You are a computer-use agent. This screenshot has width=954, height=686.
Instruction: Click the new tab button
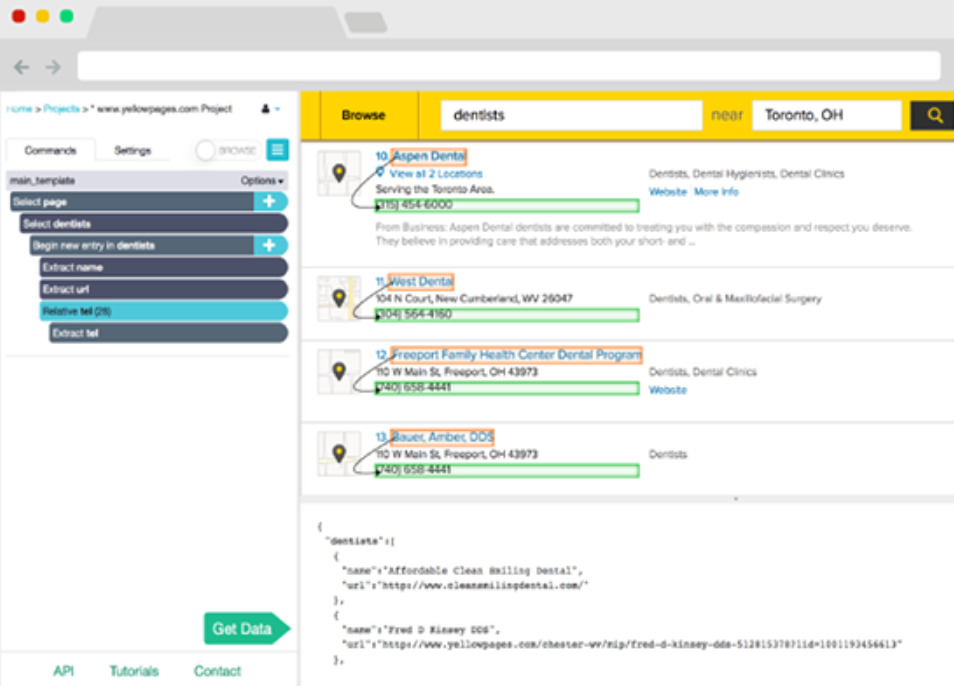(x=365, y=23)
